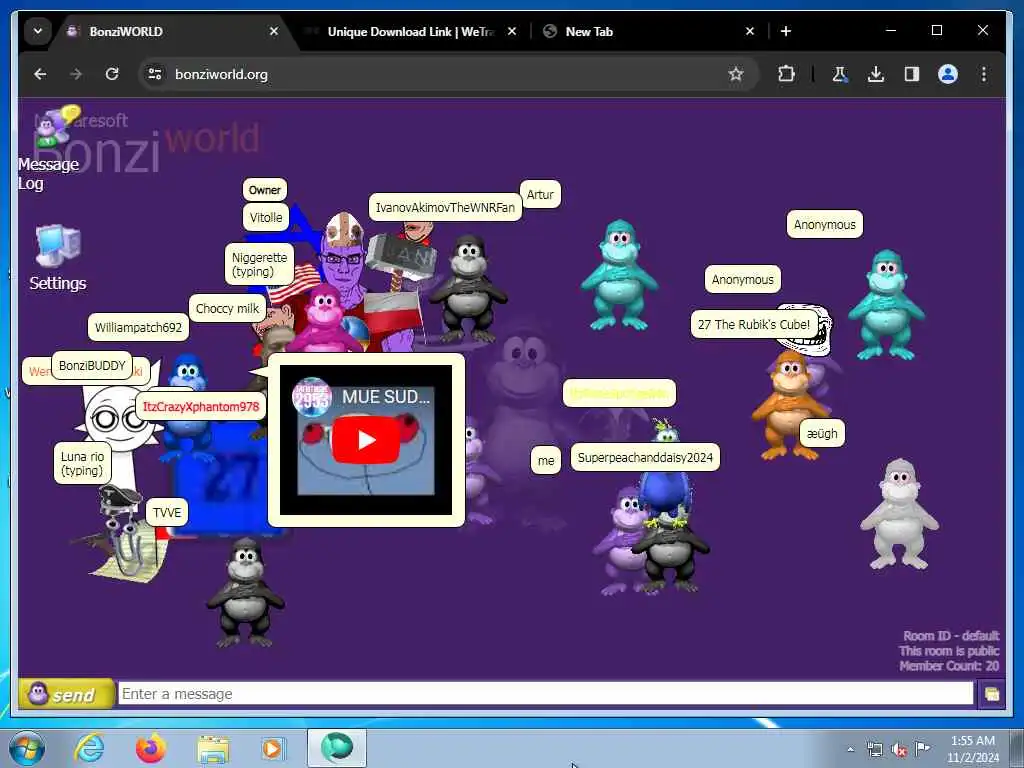Click the purple Bonzi beside the blue peacock
The image size is (1024, 768).
tap(622, 541)
